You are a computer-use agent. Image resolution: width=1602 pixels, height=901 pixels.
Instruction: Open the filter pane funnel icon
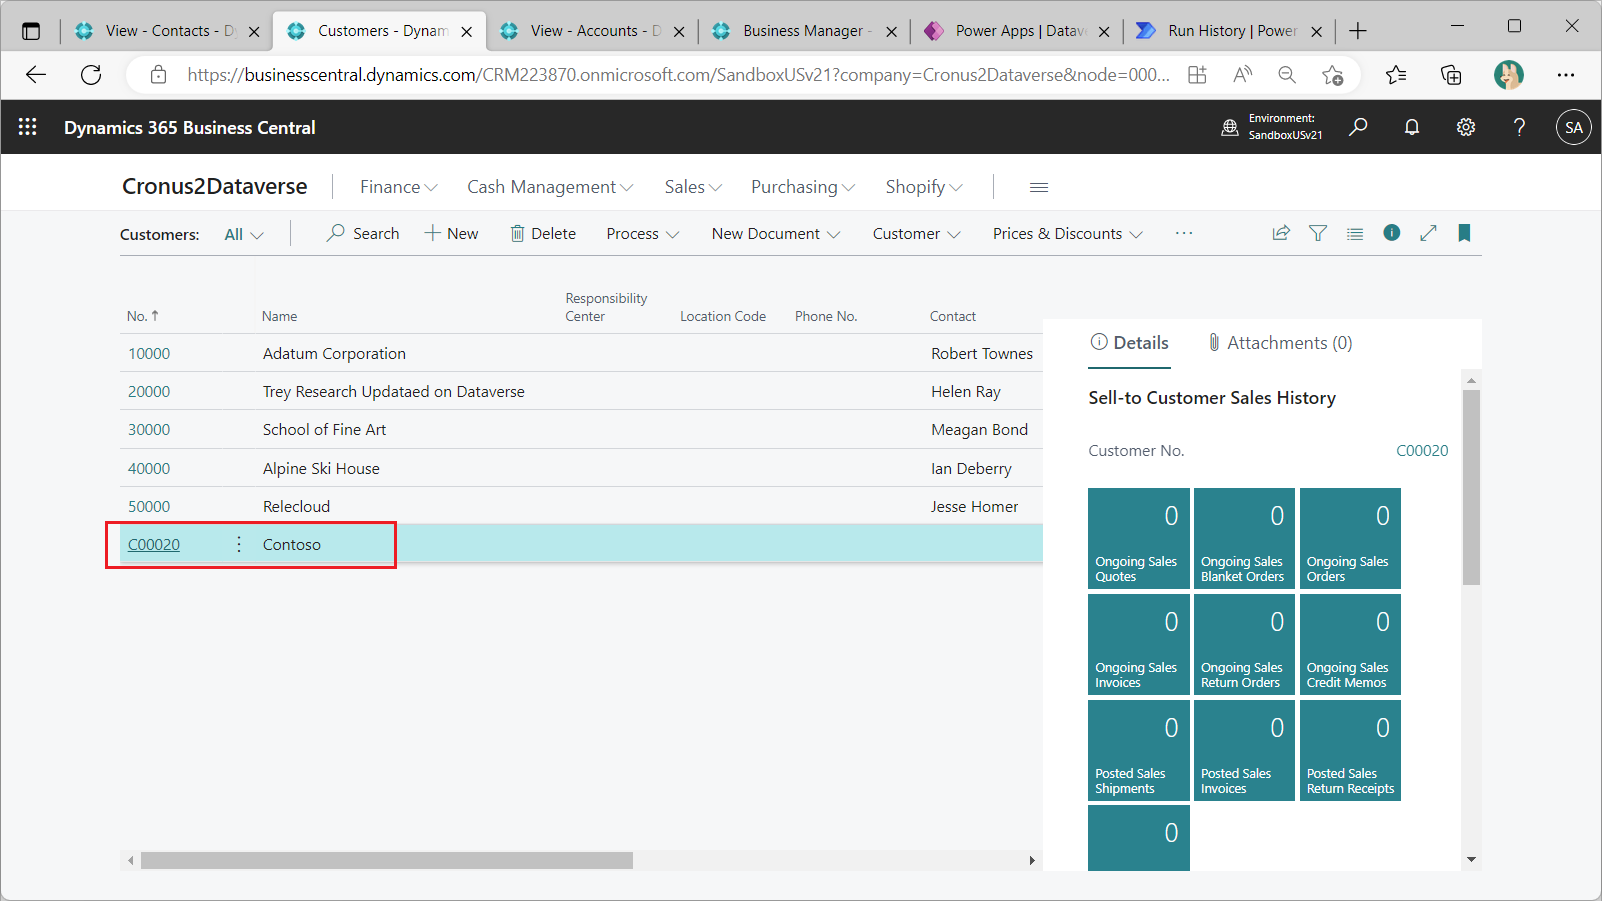tap(1318, 233)
